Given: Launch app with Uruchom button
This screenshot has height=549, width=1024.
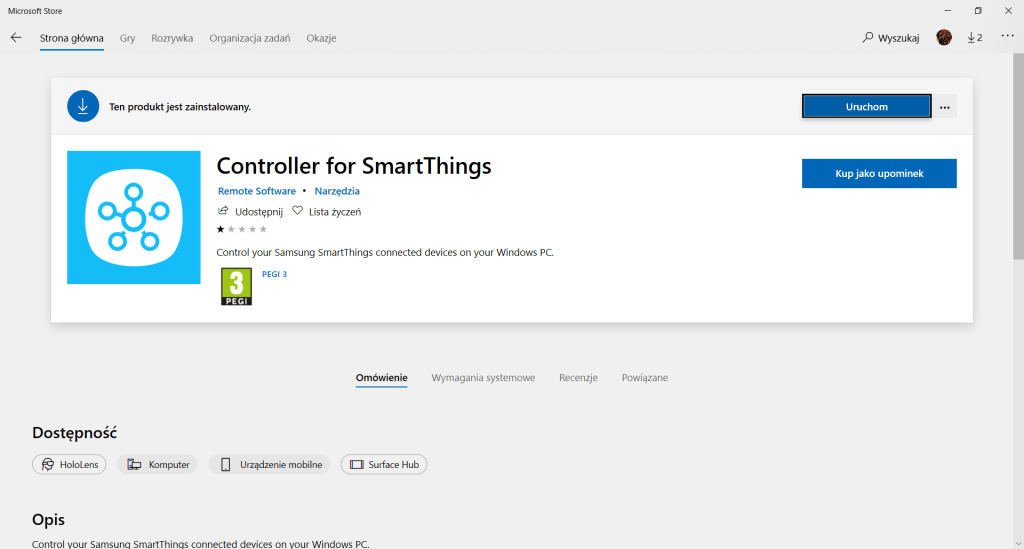Looking at the screenshot, I should coord(866,107).
